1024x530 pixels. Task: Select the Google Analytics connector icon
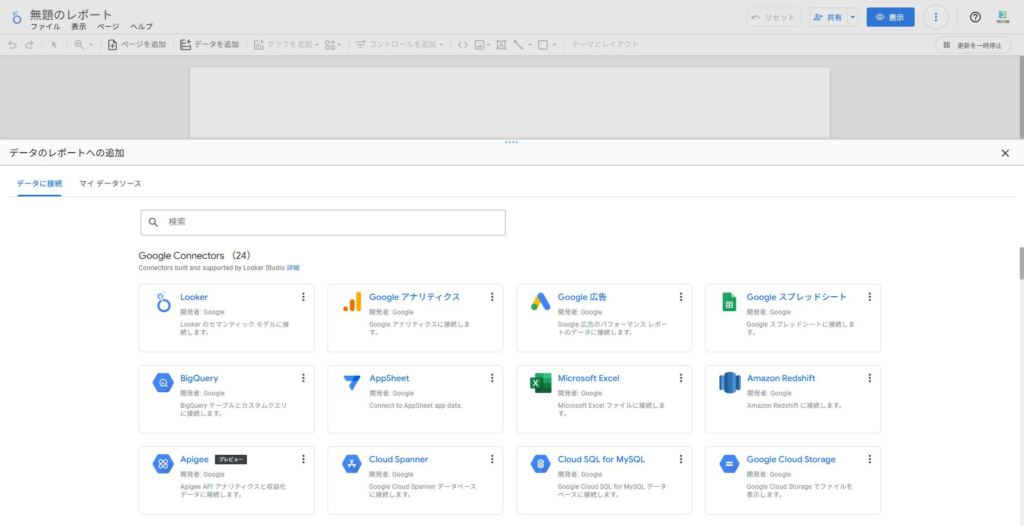[x=351, y=303]
